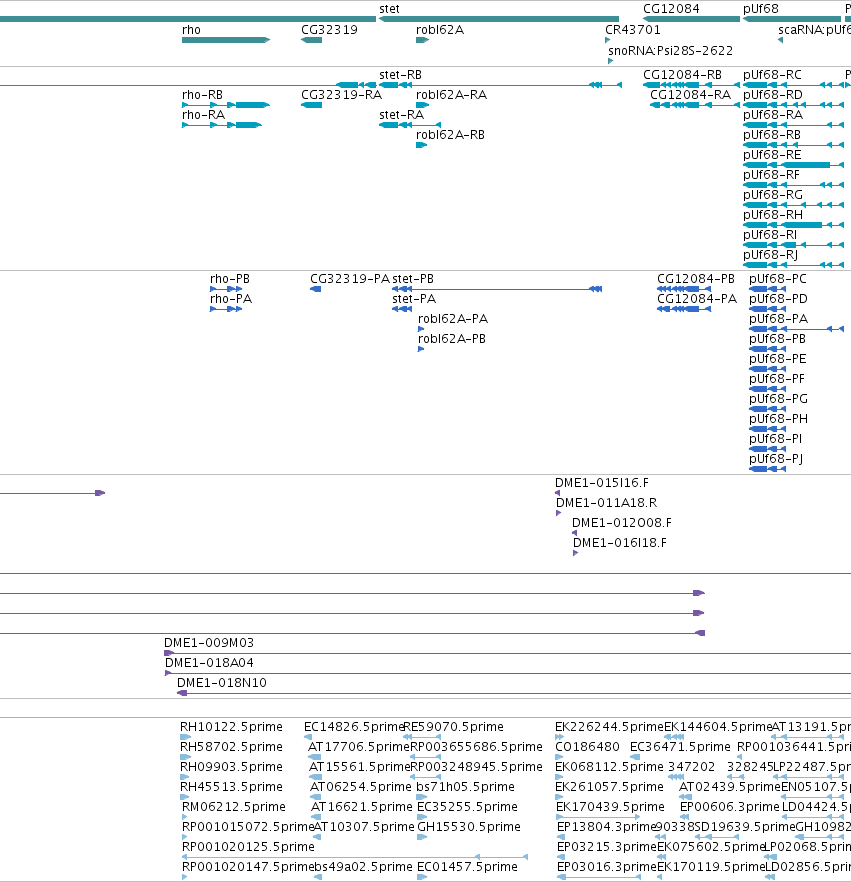Select the RM06212.5prime EST label
Viewport: 851px width, 882px height.
[x=233, y=807]
